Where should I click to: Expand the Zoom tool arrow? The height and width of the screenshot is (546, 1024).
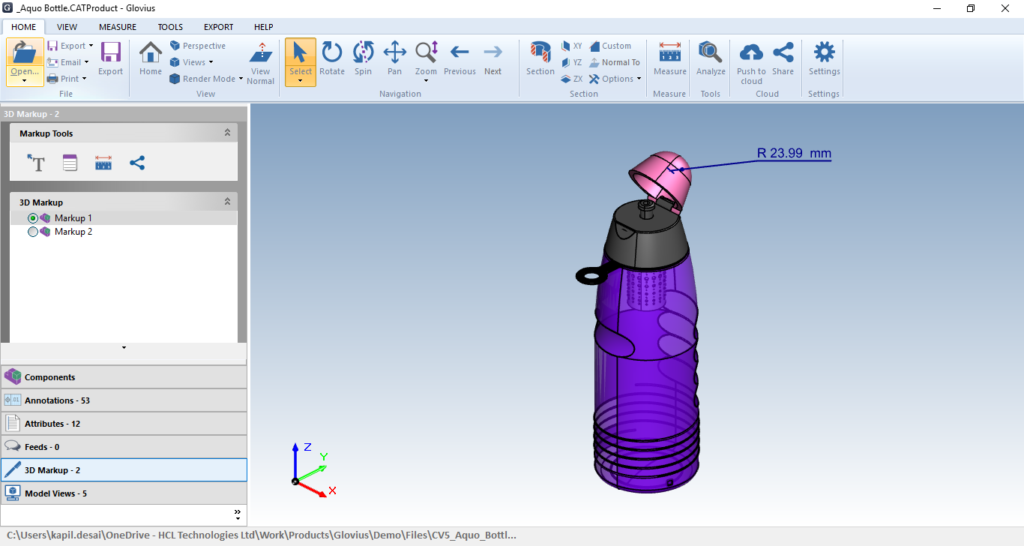426,81
